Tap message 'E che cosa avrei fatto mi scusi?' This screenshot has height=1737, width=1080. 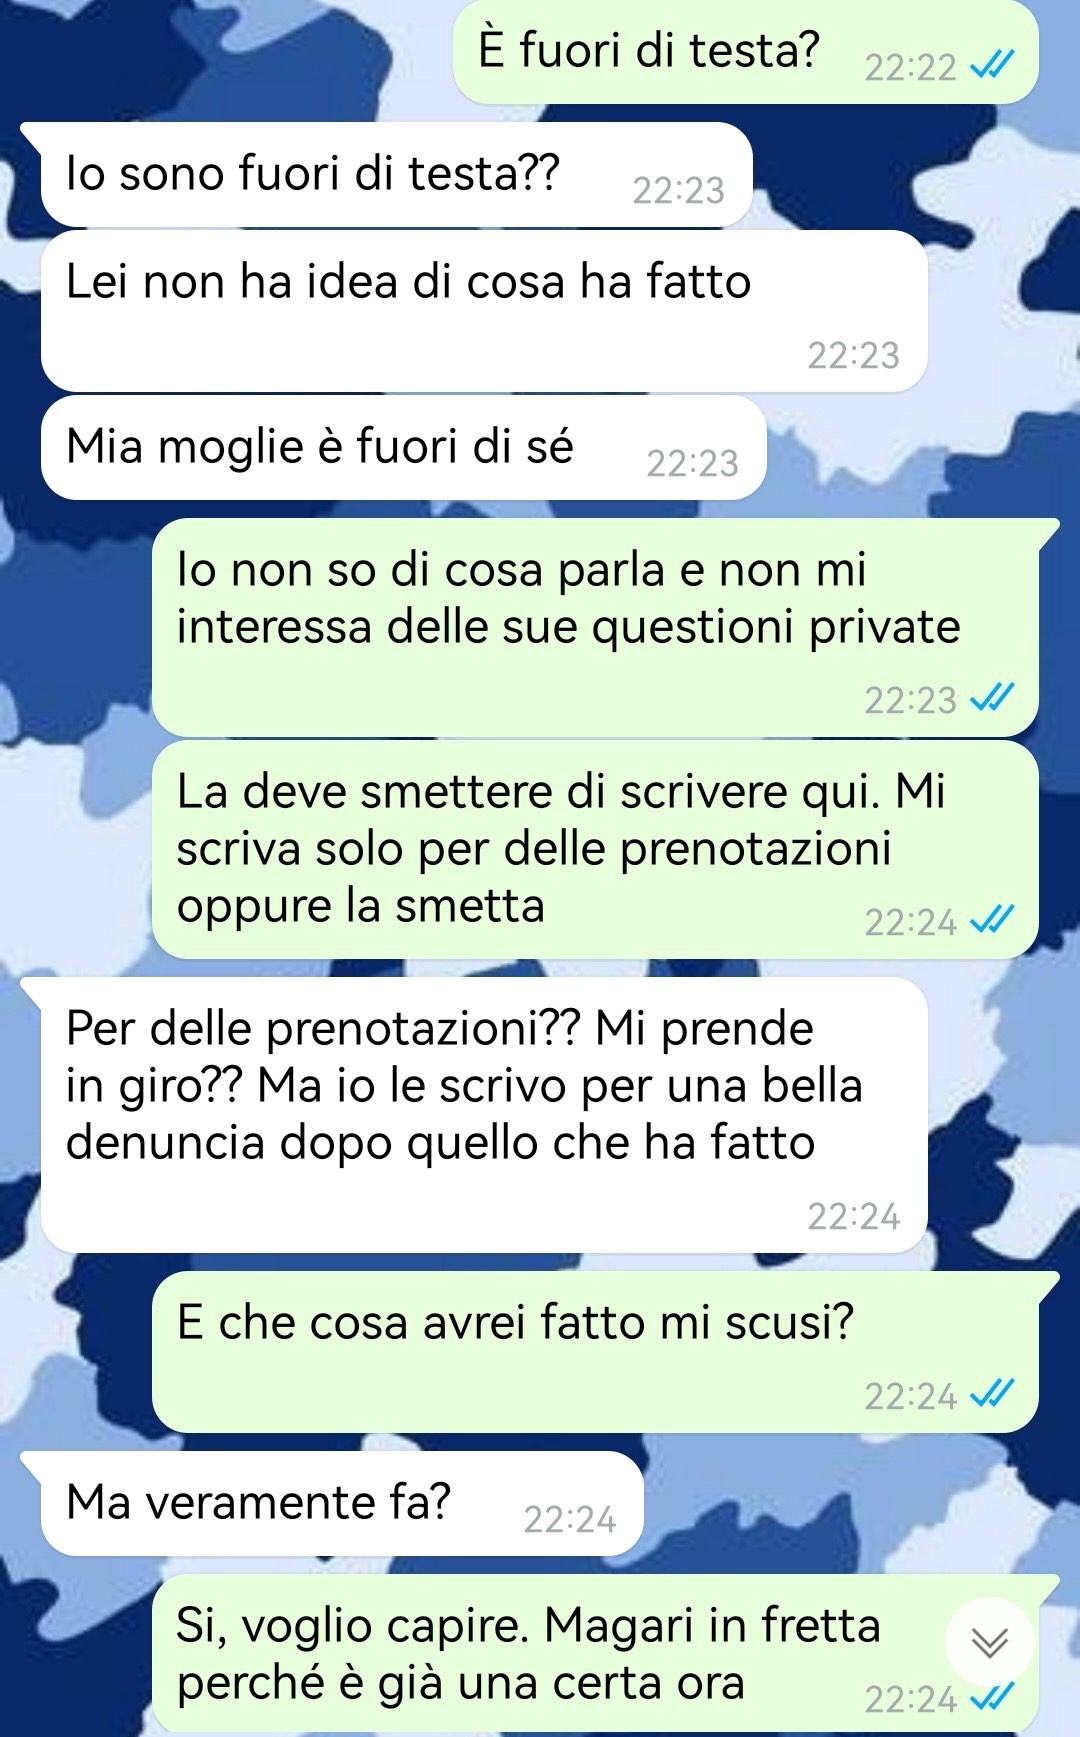click(595, 1352)
